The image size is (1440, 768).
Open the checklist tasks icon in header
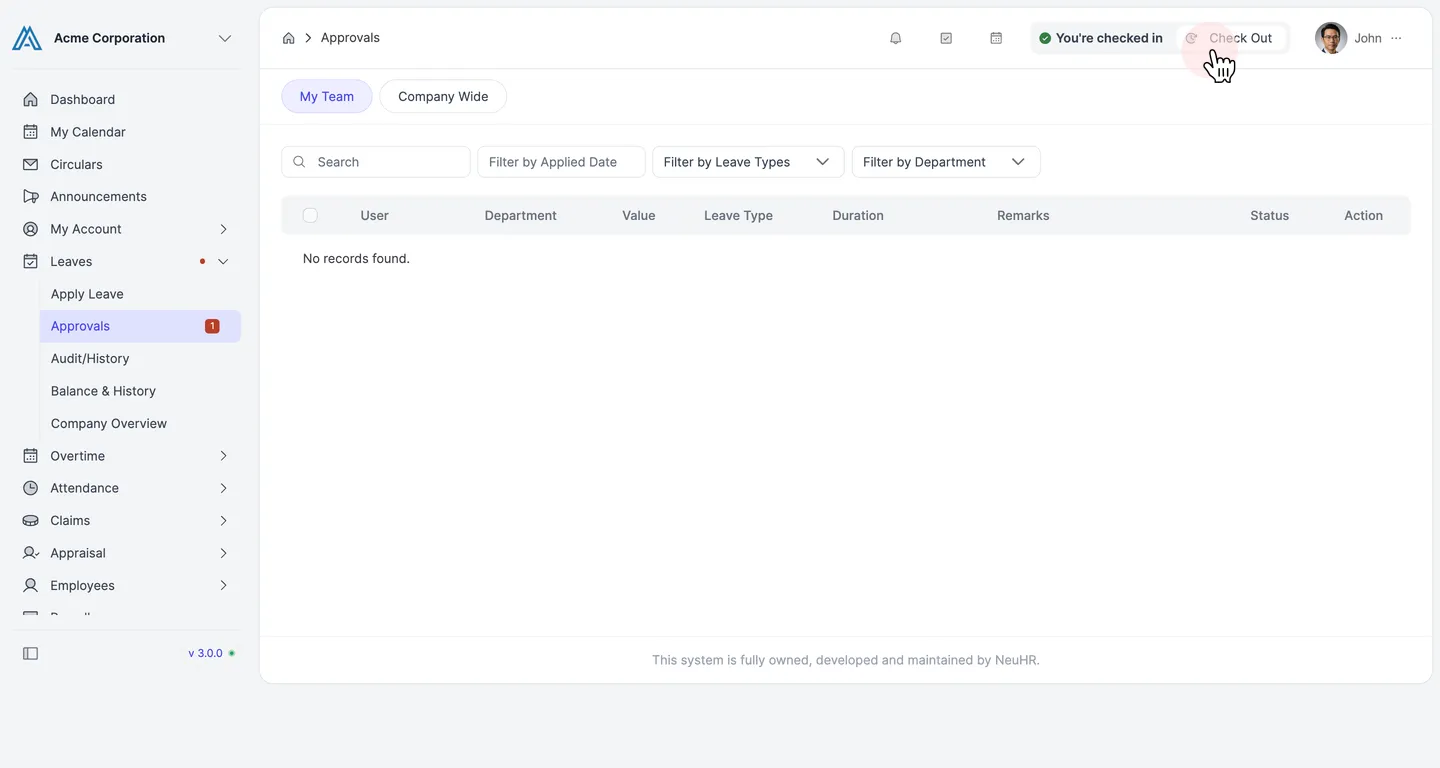coord(946,38)
